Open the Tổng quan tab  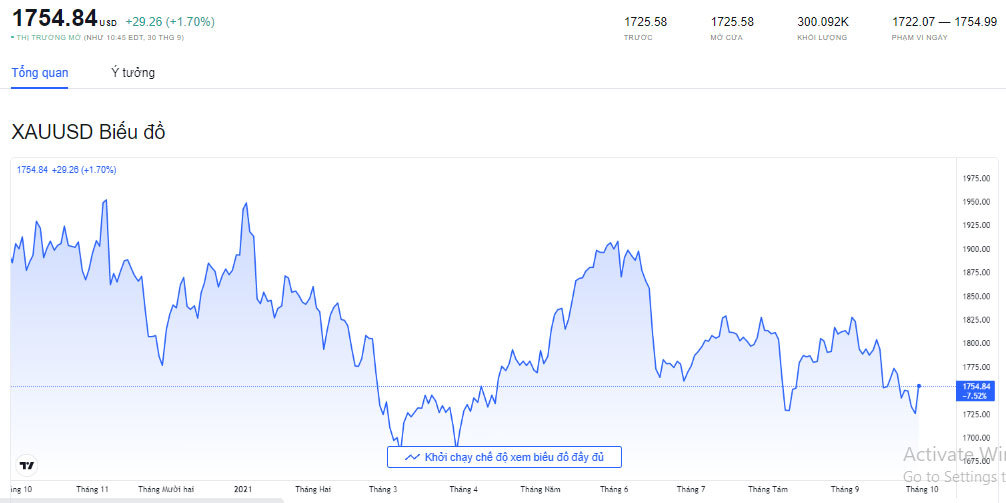coord(40,73)
